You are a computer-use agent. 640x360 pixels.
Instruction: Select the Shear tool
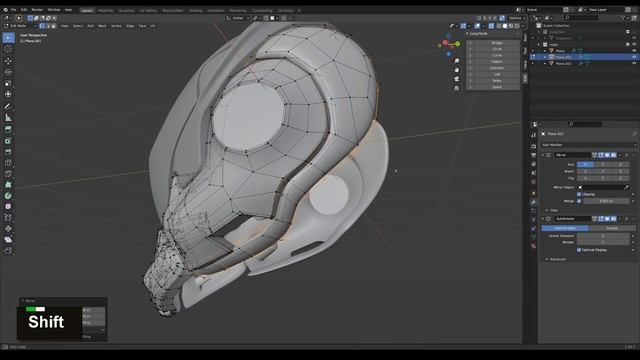pyautogui.click(x=8, y=240)
